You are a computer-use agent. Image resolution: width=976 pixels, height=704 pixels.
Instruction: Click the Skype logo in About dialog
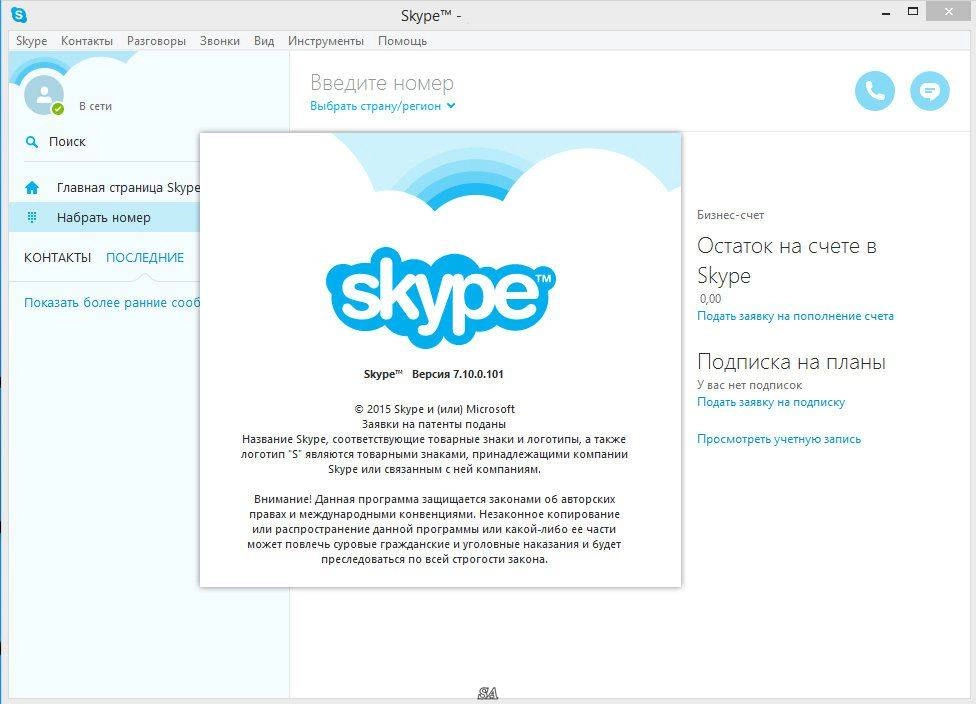pos(441,298)
